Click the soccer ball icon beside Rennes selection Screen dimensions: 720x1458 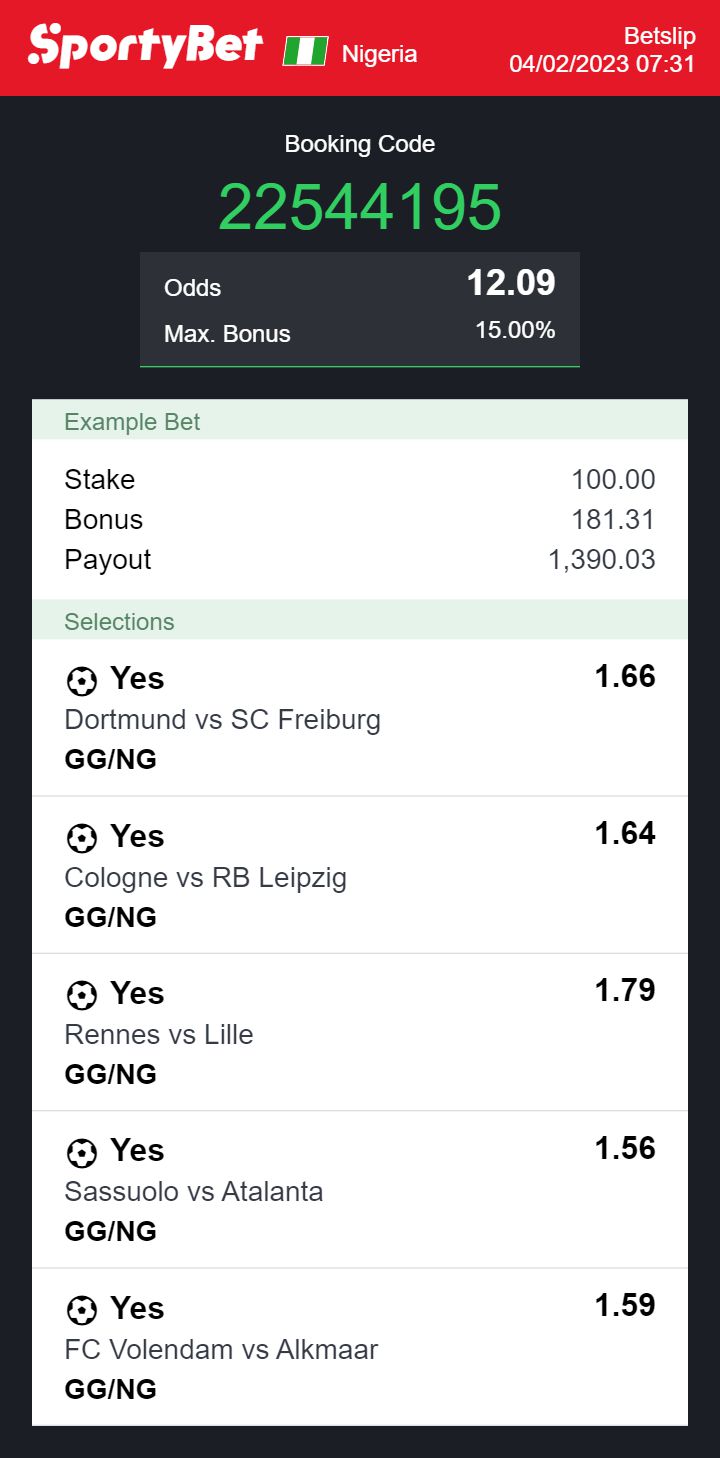pos(81,995)
